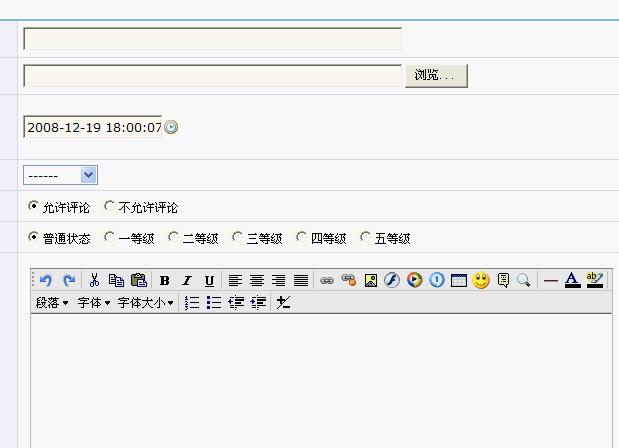Increase paragraph indent

click(x=258, y=303)
